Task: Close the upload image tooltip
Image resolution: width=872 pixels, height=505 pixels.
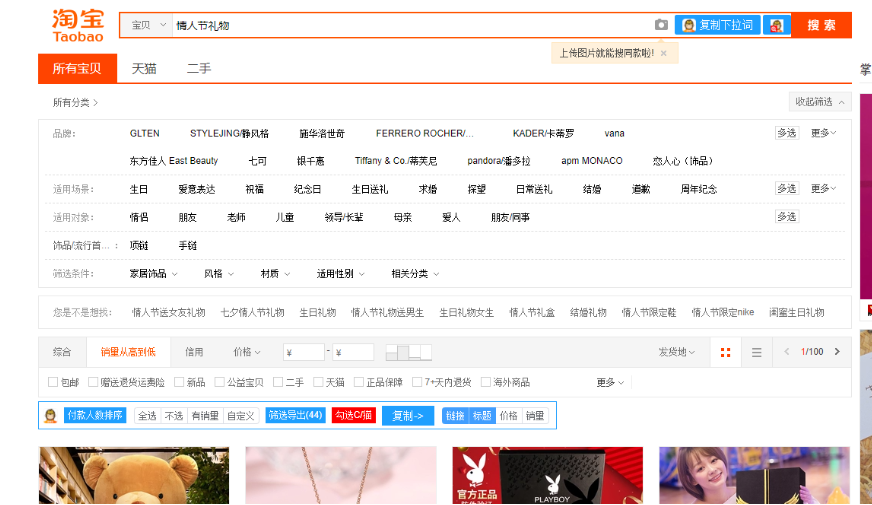Action: tap(663, 53)
